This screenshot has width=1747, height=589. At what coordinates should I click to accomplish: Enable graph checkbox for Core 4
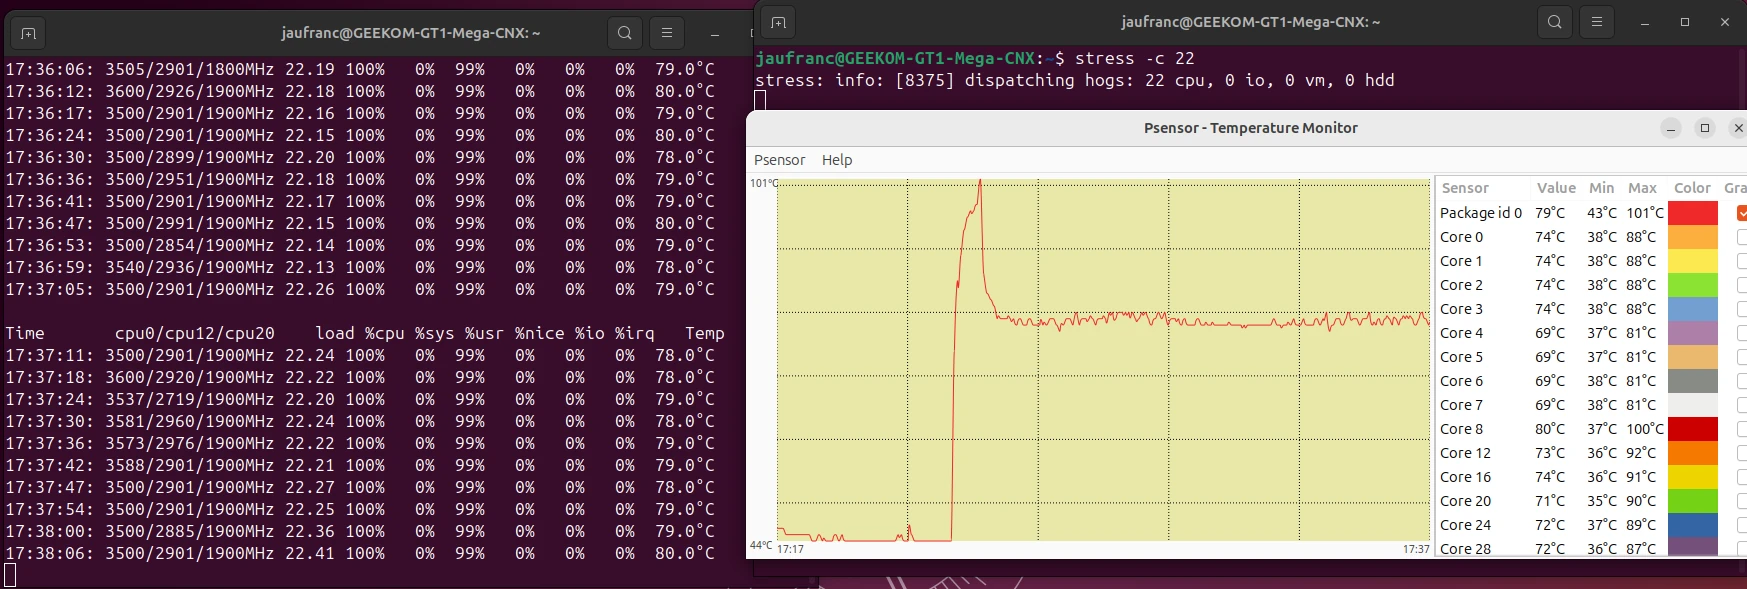point(1742,333)
